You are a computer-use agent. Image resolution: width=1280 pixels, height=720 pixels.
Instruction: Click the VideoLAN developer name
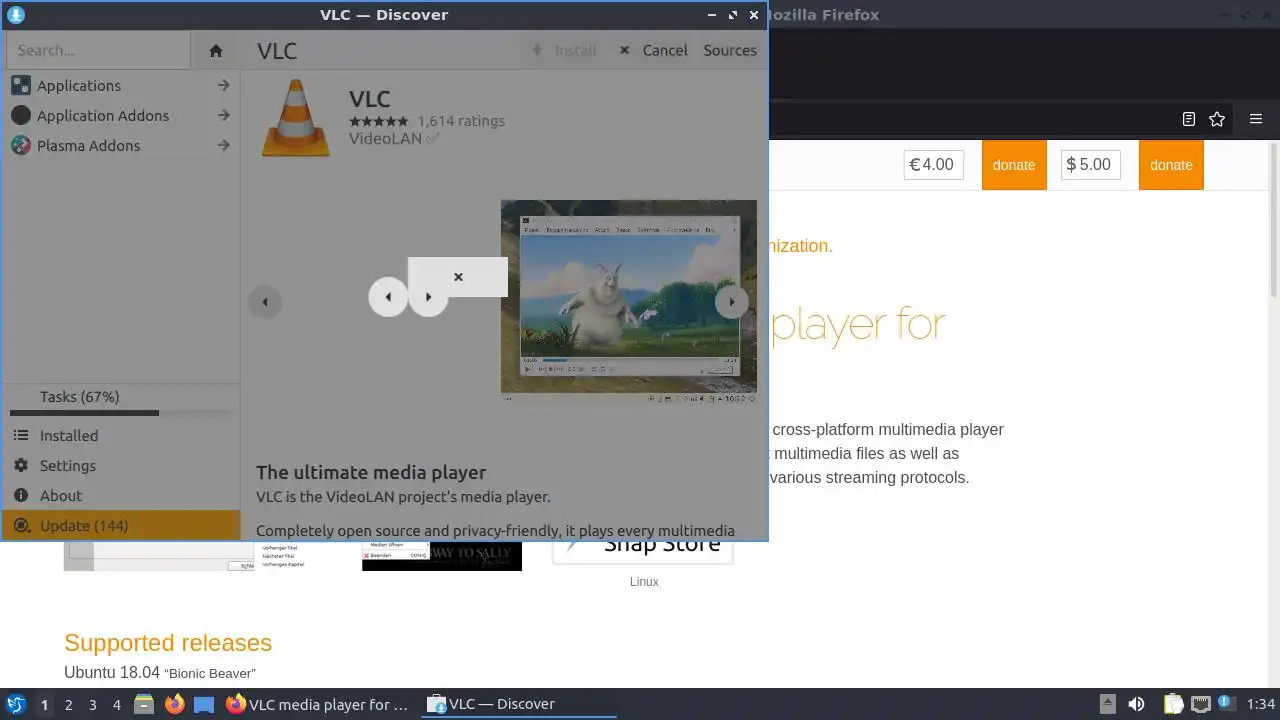tap(386, 139)
